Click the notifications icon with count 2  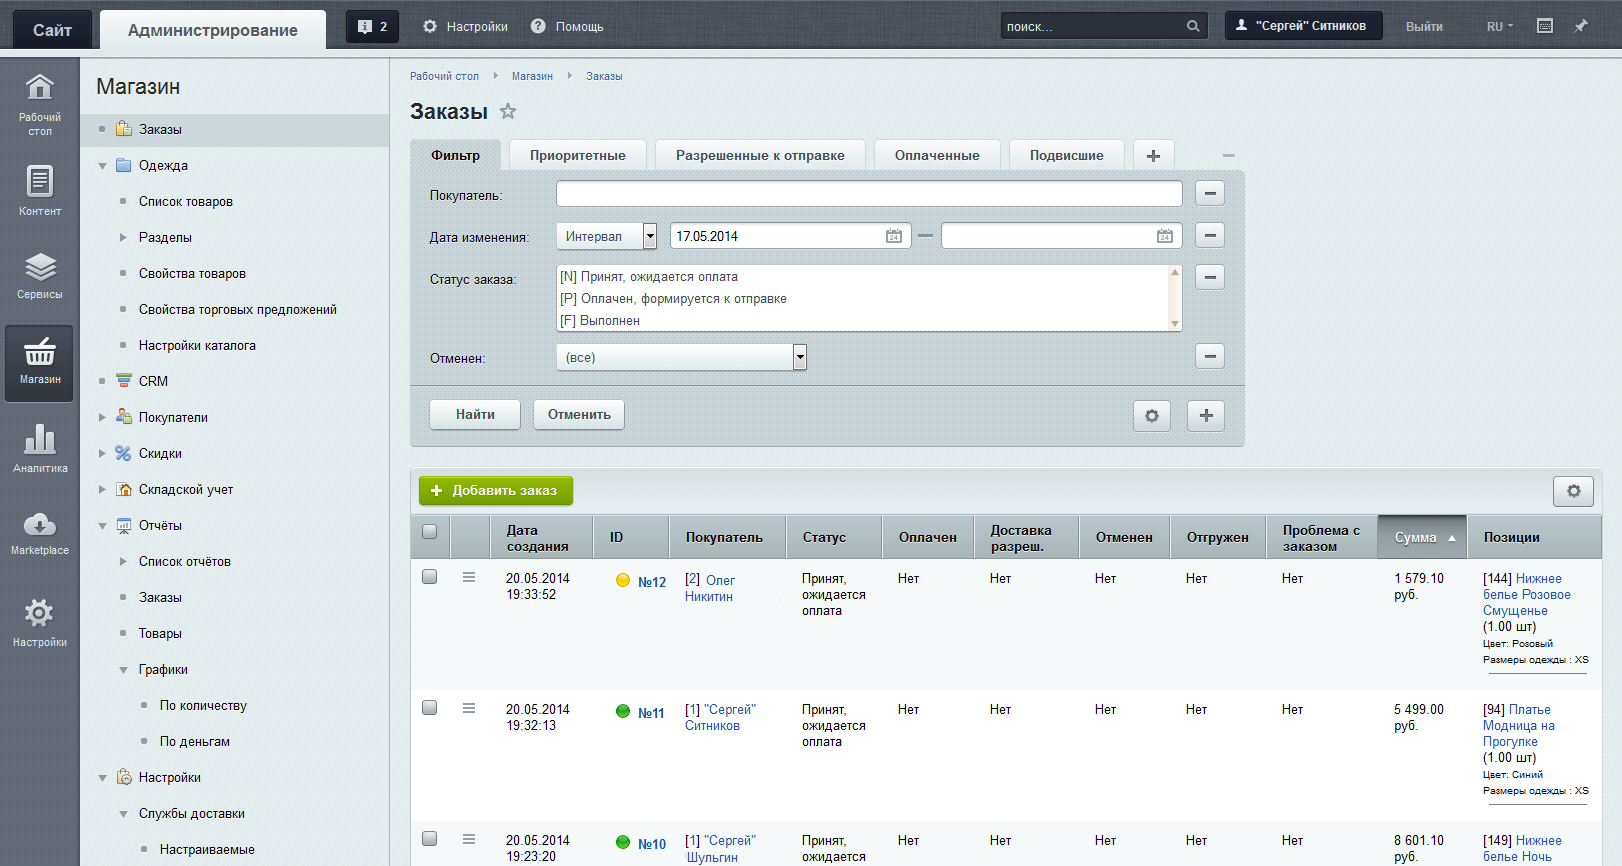tap(372, 27)
